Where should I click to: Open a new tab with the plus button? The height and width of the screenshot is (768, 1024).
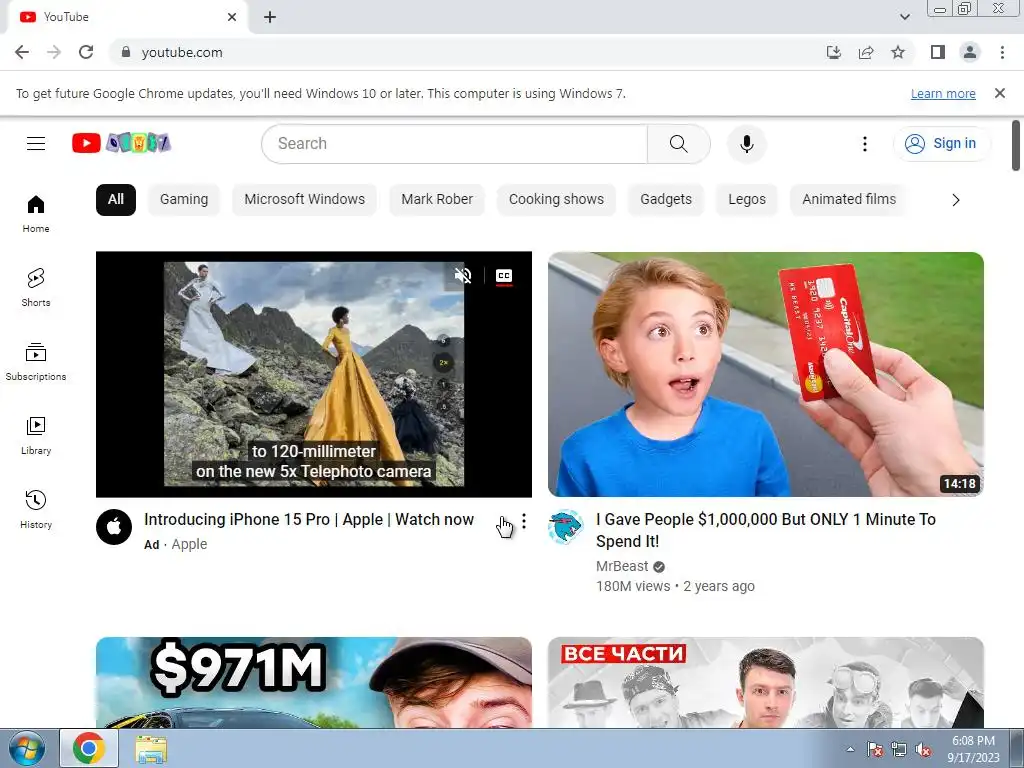click(270, 18)
